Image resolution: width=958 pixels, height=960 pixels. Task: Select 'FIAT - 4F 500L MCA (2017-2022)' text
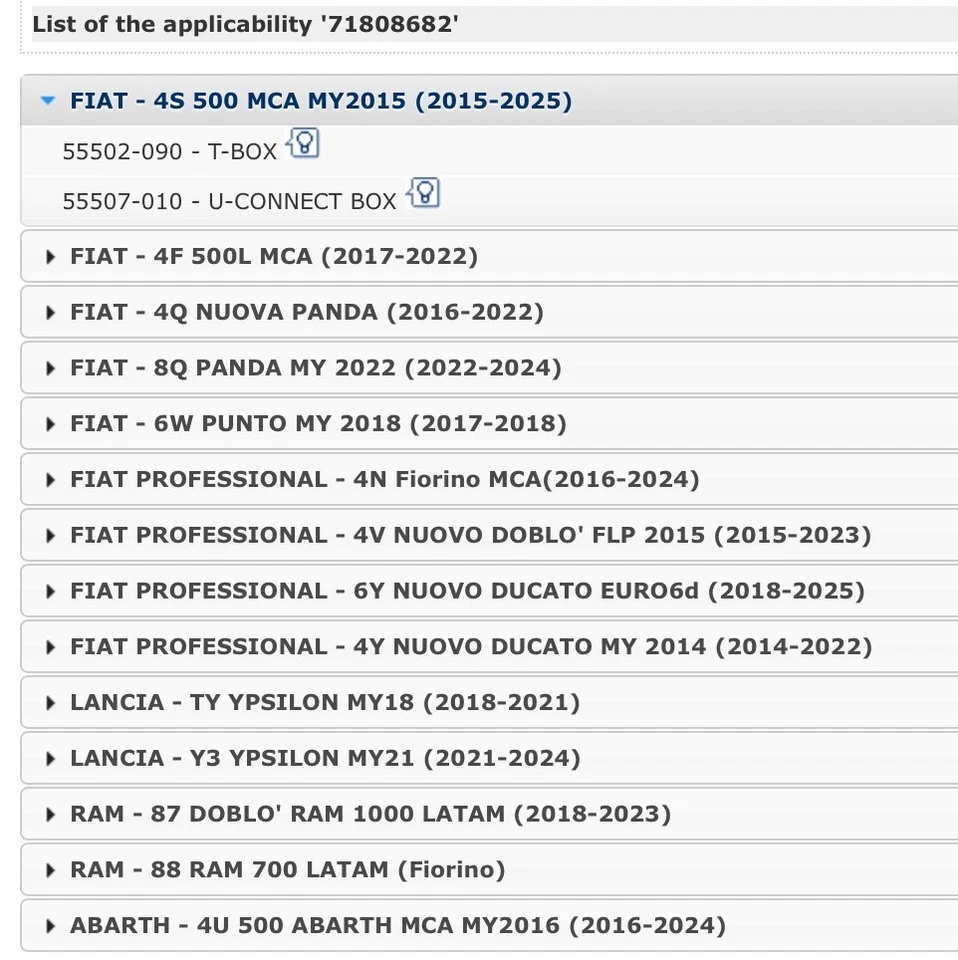pyautogui.click(x=274, y=257)
